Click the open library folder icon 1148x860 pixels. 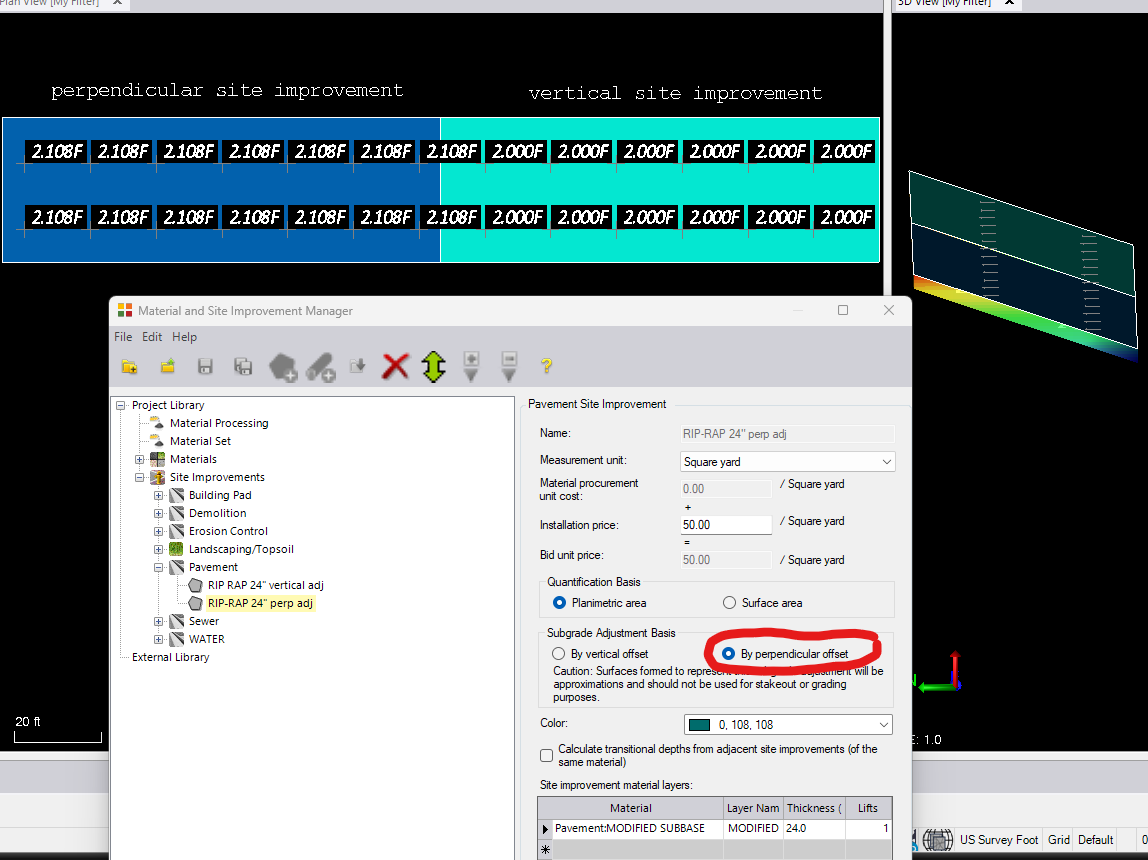pyautogui.click(x=167, y=367)
